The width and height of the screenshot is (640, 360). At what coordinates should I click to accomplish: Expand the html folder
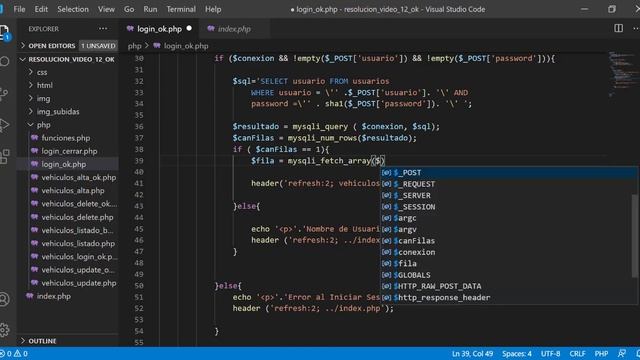(68, 85)
